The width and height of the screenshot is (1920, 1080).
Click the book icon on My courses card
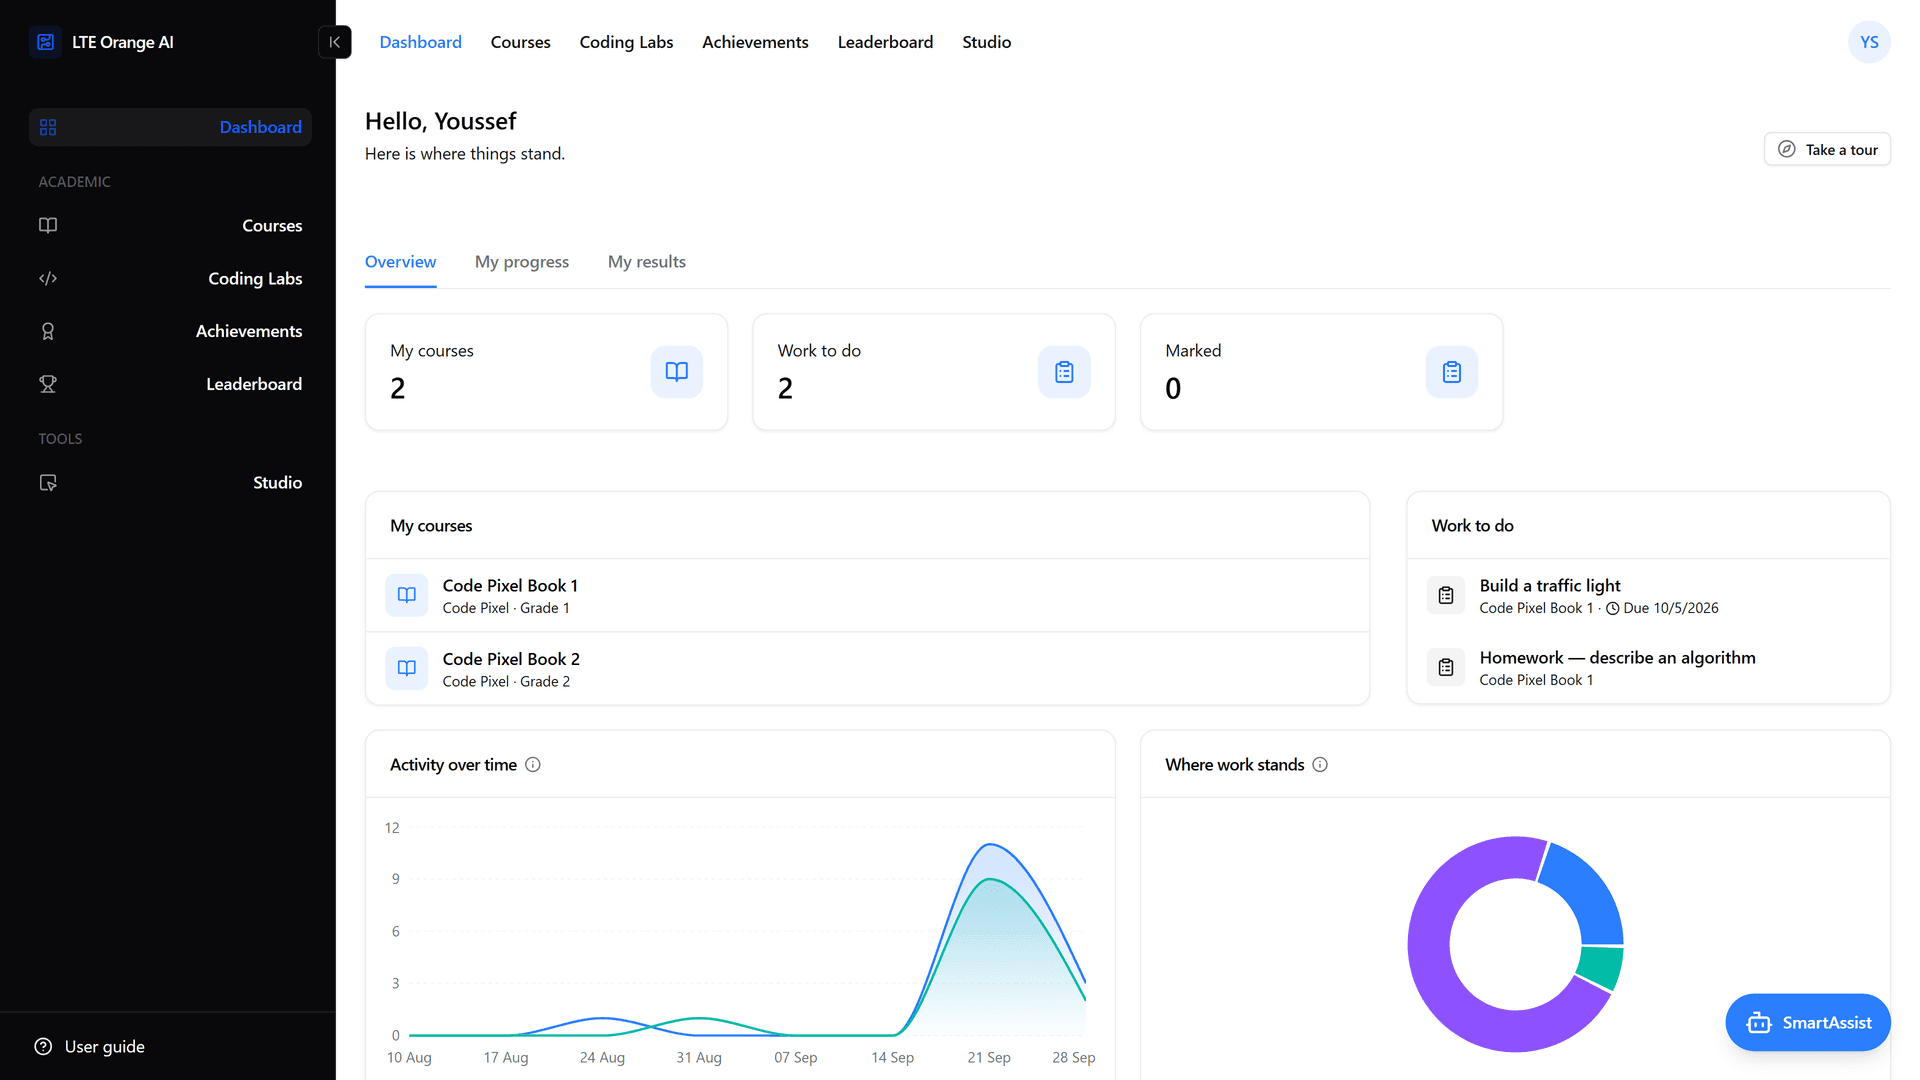coord(677,372)
